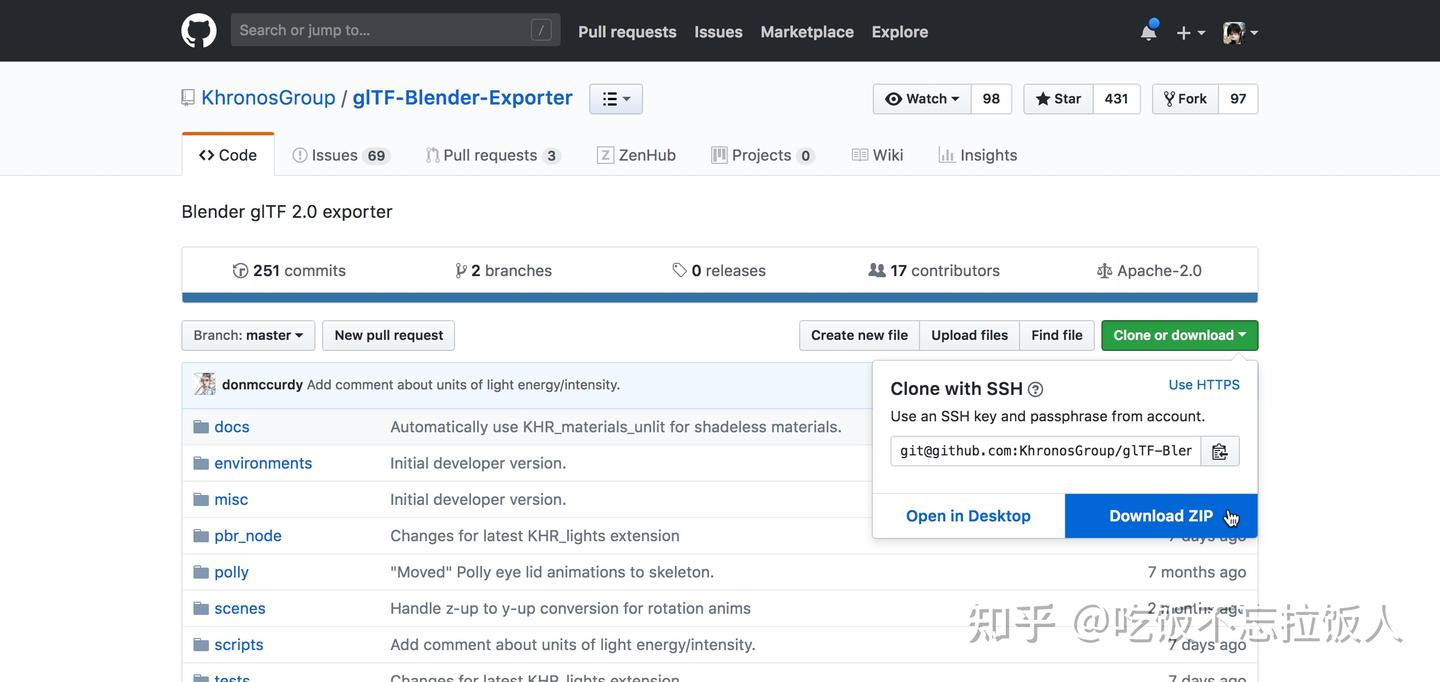Open donmccurdy's avatar thumbnail

(205, 384)
